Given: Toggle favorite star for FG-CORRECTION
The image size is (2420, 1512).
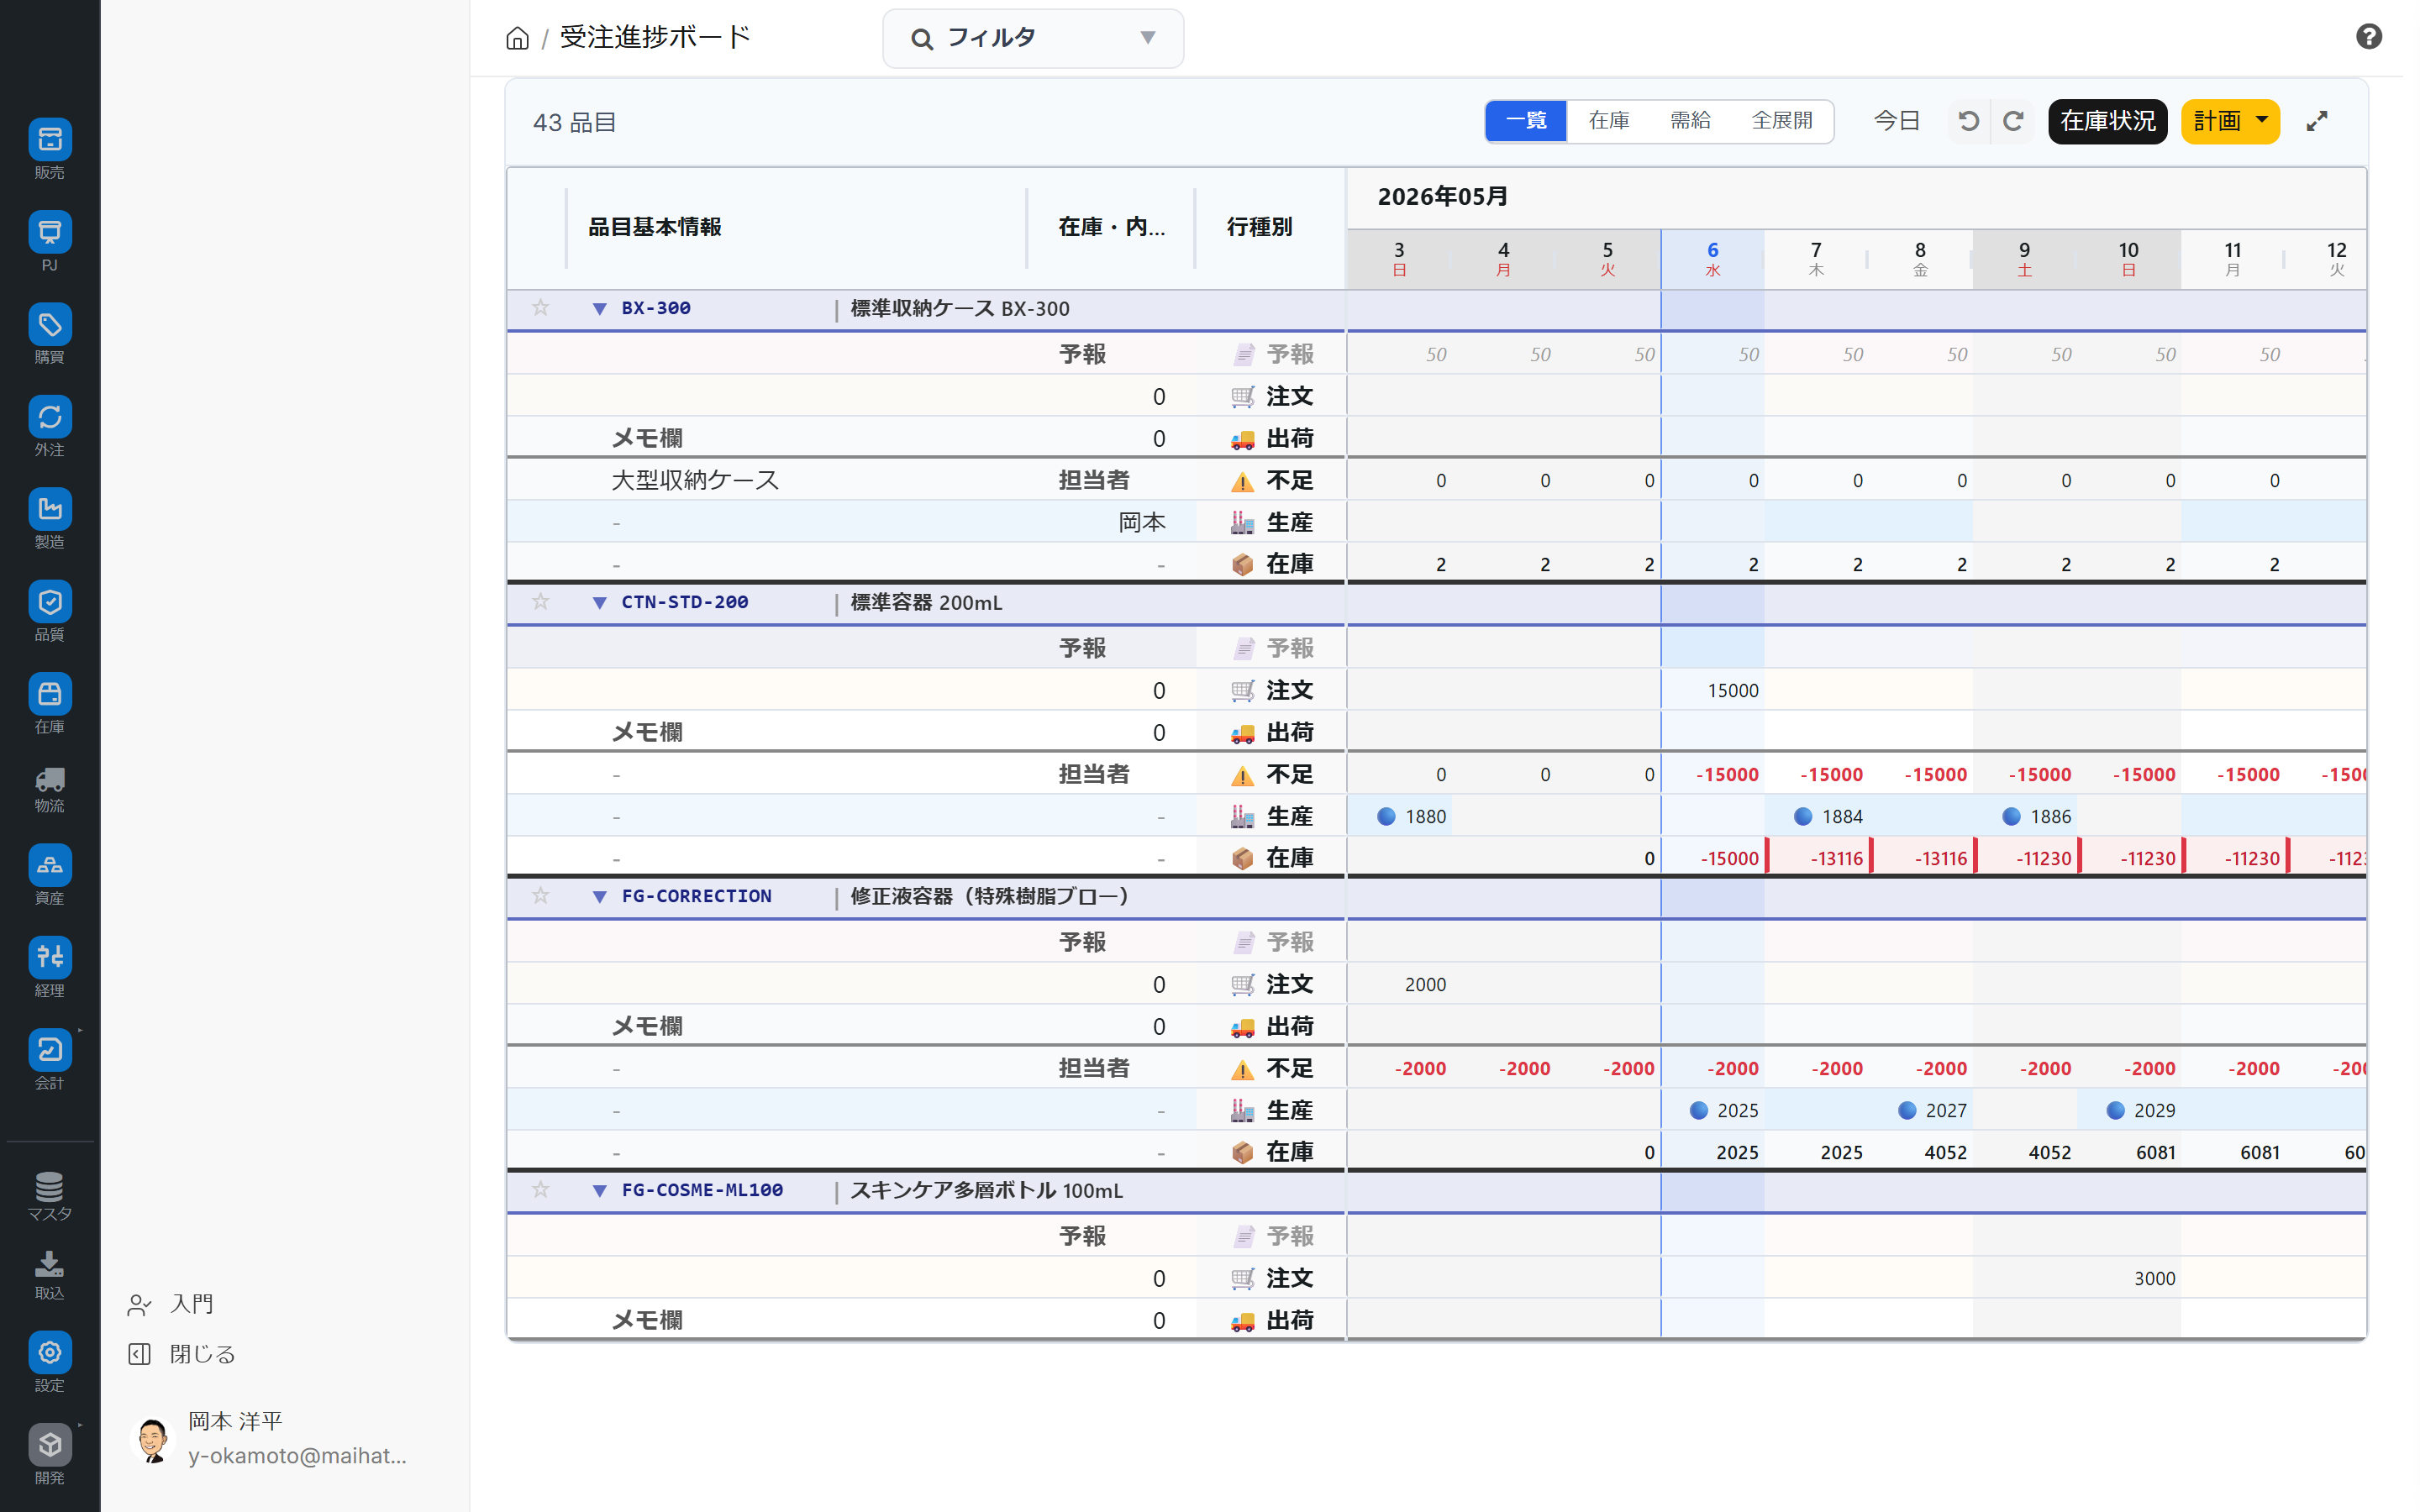Looking at the screenshot, I should tap(541, 896).
